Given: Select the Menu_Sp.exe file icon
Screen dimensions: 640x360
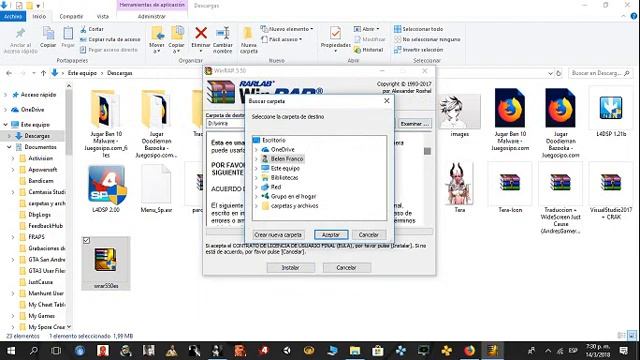Looking at the screenshot, I should [156, 184].
